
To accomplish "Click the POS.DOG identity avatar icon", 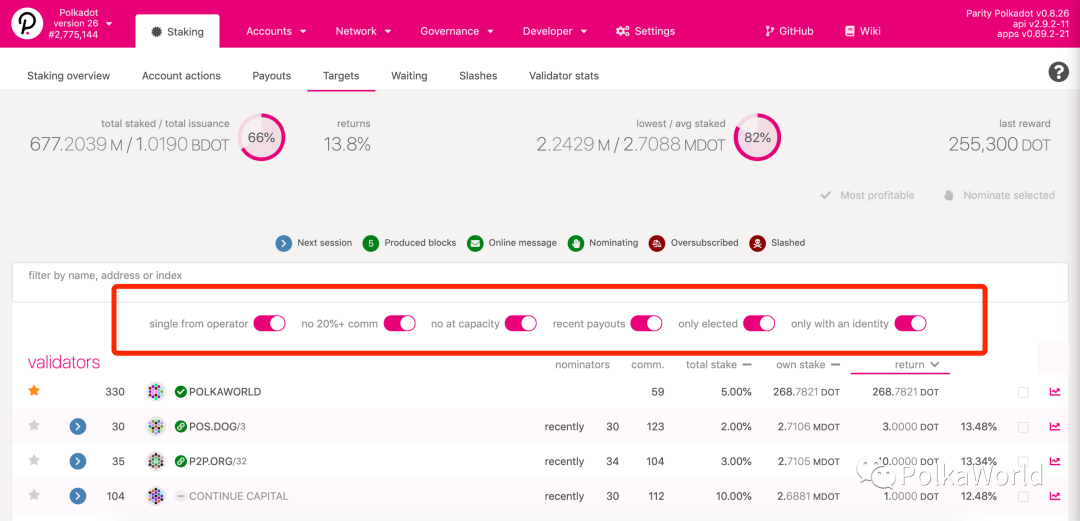I will [x=156, y=427].
